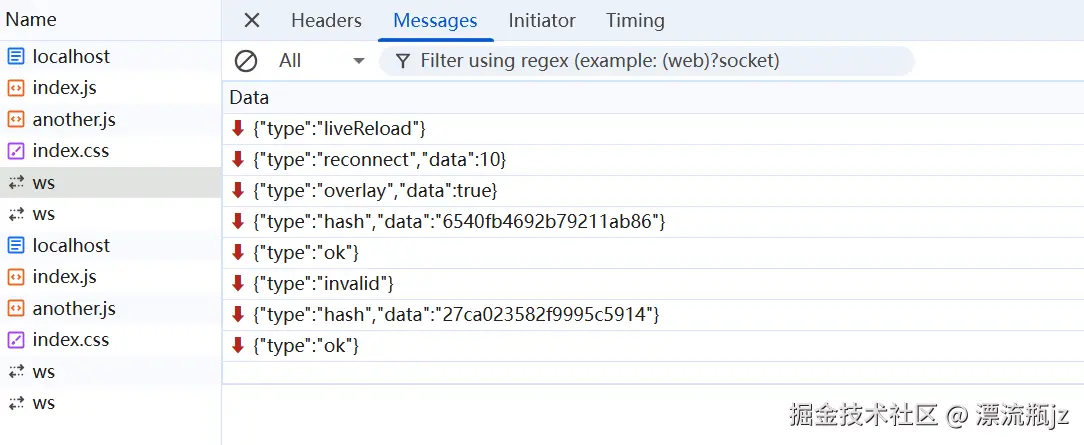
Task: Close the request details panel
Action: (252, 21)
